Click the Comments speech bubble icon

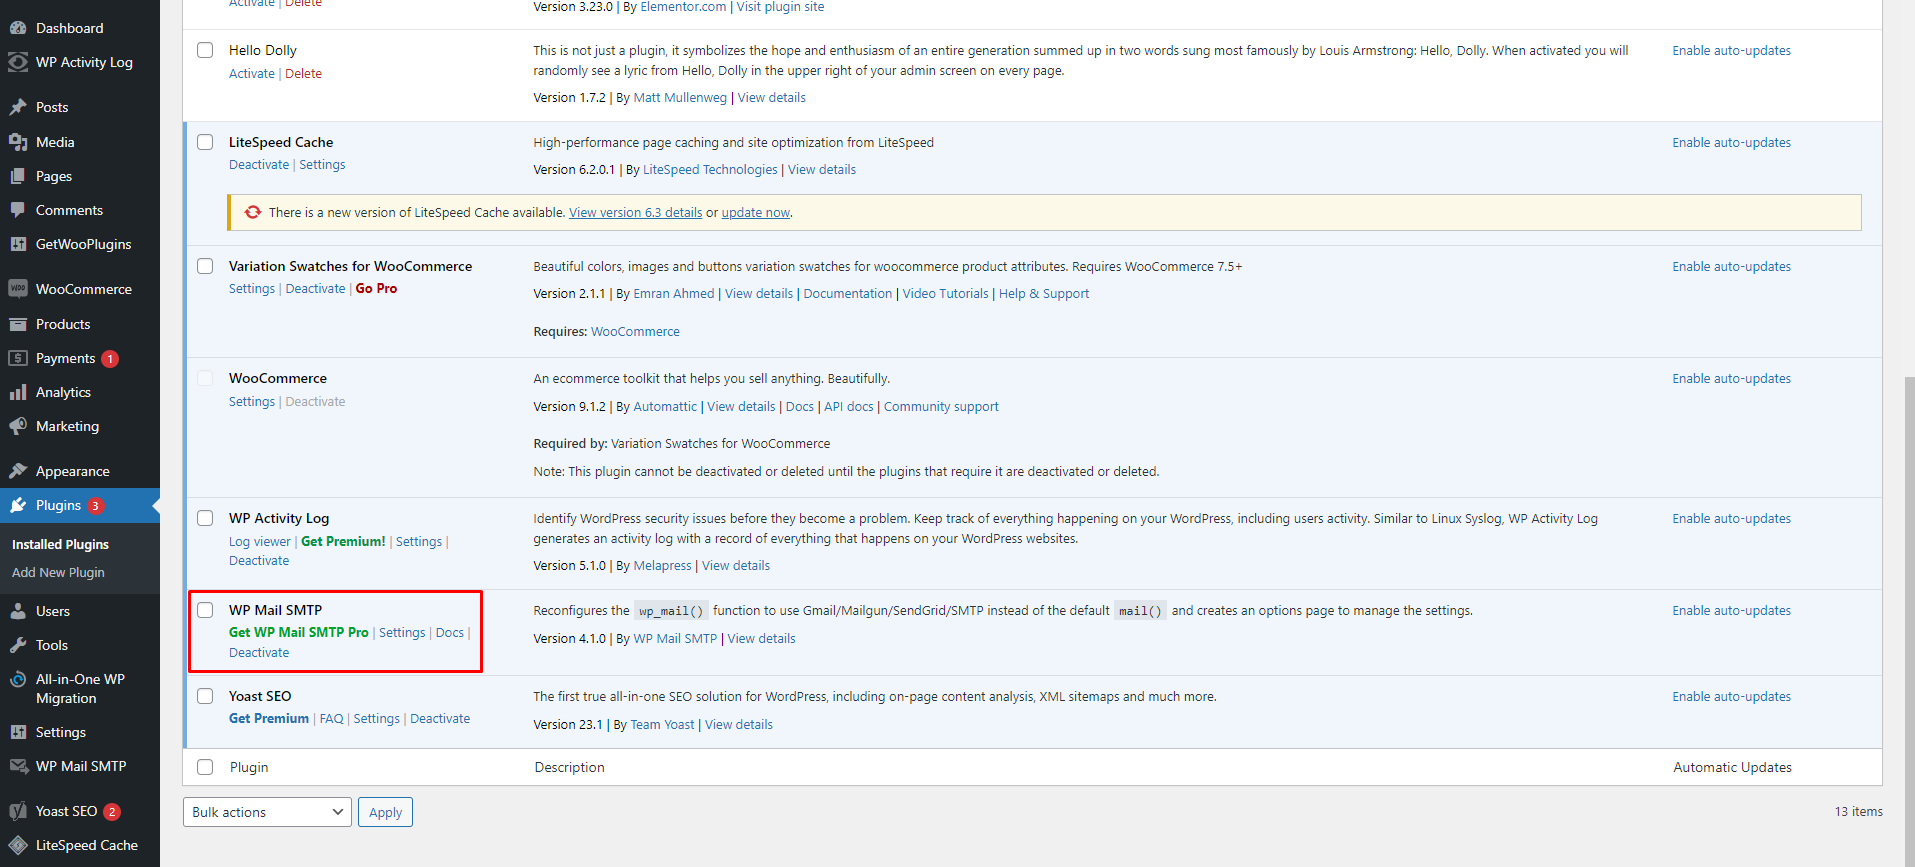[x=18, y=210]
